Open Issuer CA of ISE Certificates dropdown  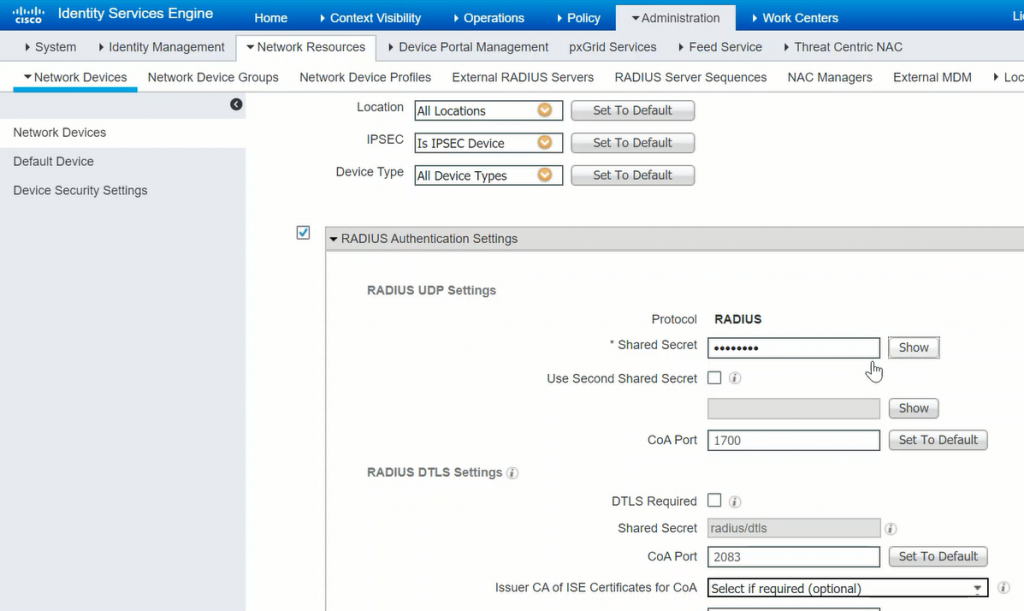(848, 588)
